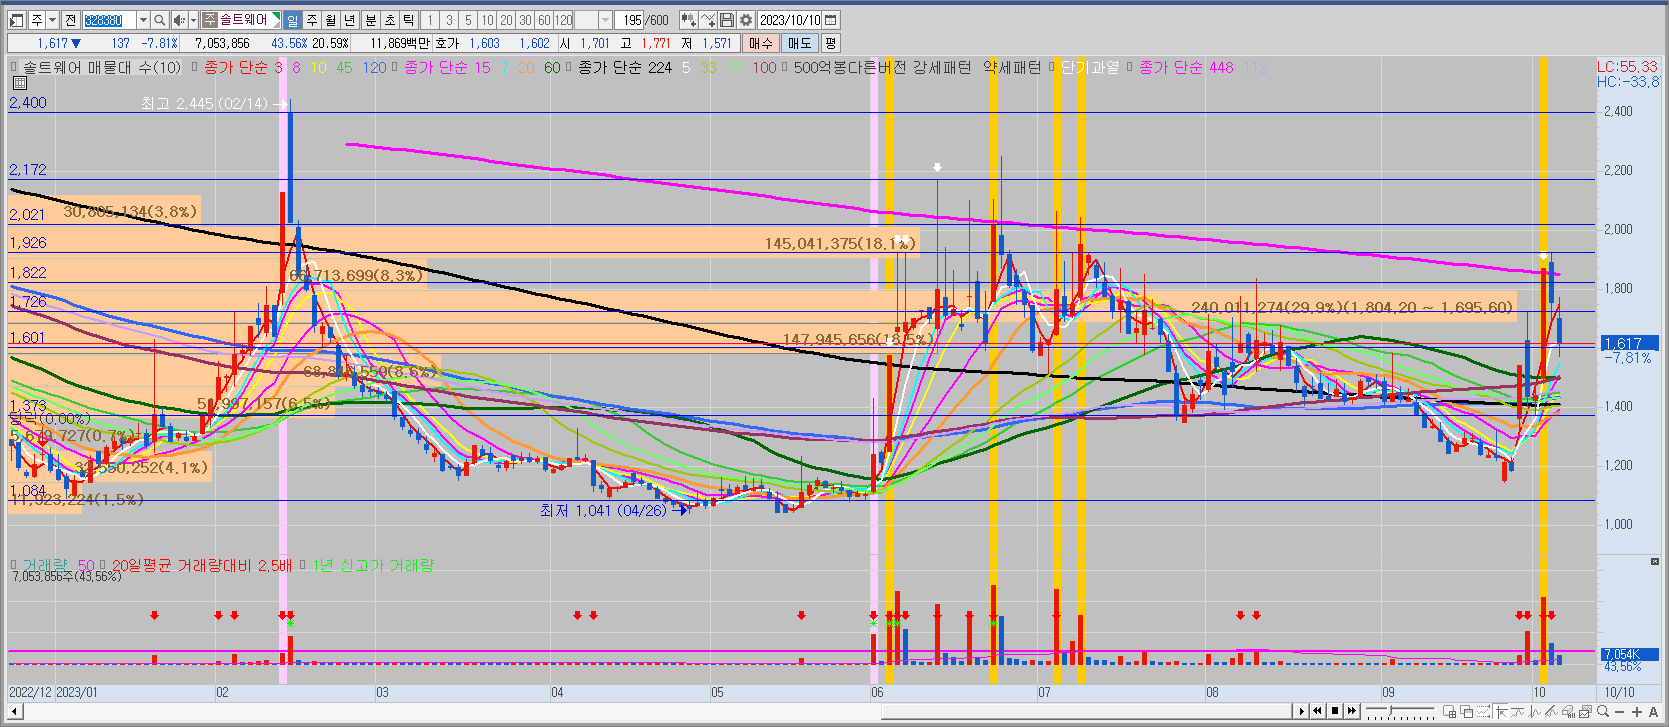1669x727 pixels.
Task: Zoom out with the minus icon
Action: pos(1619,711)
